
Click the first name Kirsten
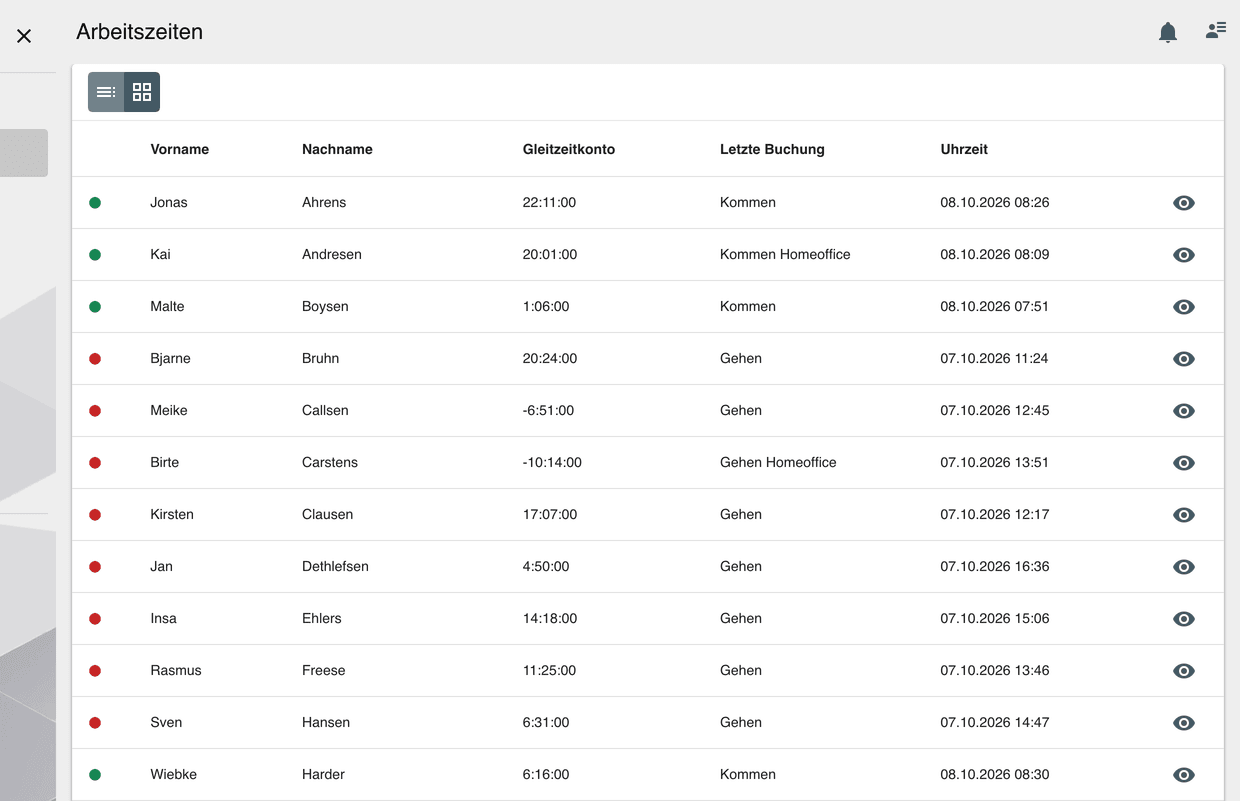click(172, 514)
